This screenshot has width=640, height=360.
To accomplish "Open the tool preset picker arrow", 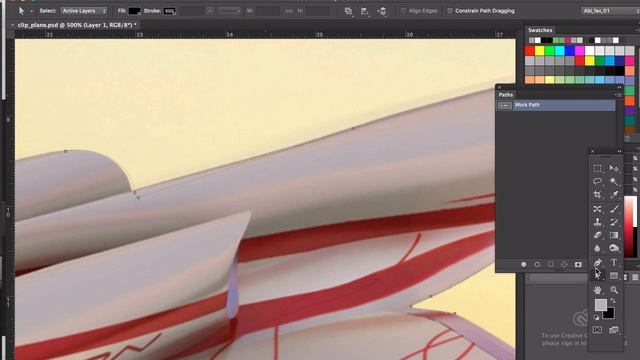I will coord(31,11).
